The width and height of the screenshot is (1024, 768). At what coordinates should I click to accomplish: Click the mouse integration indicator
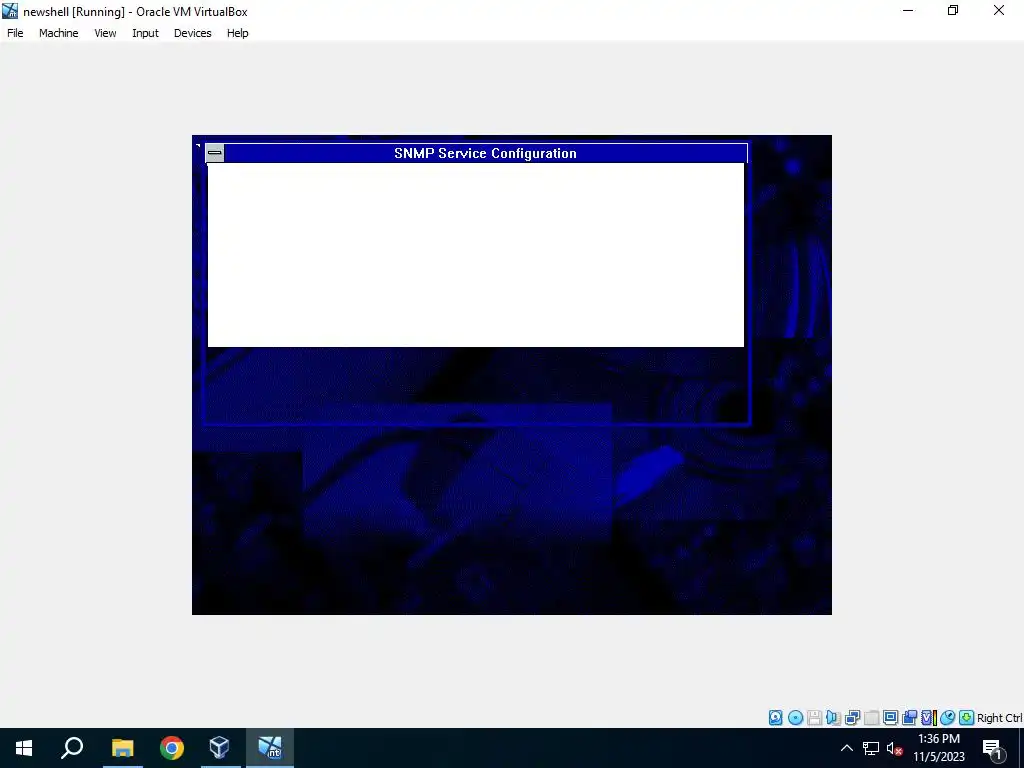pyautogui.click(x=948, y=718)
